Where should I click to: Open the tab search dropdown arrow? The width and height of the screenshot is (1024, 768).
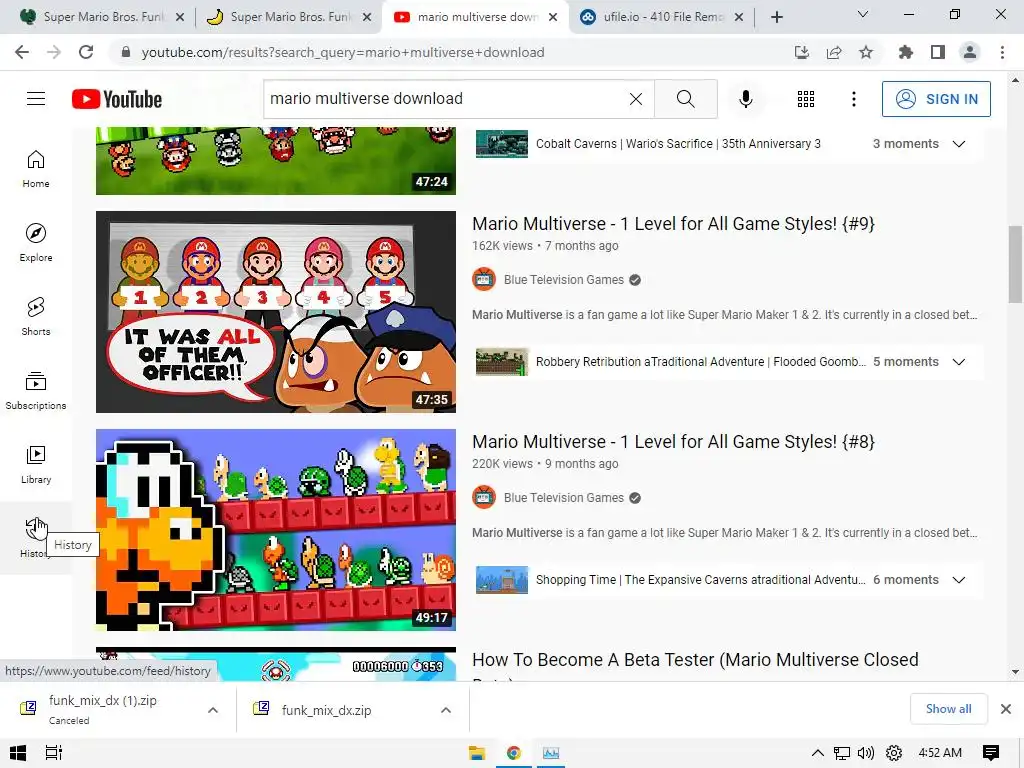pyautogui.click(x=863, y=14)
